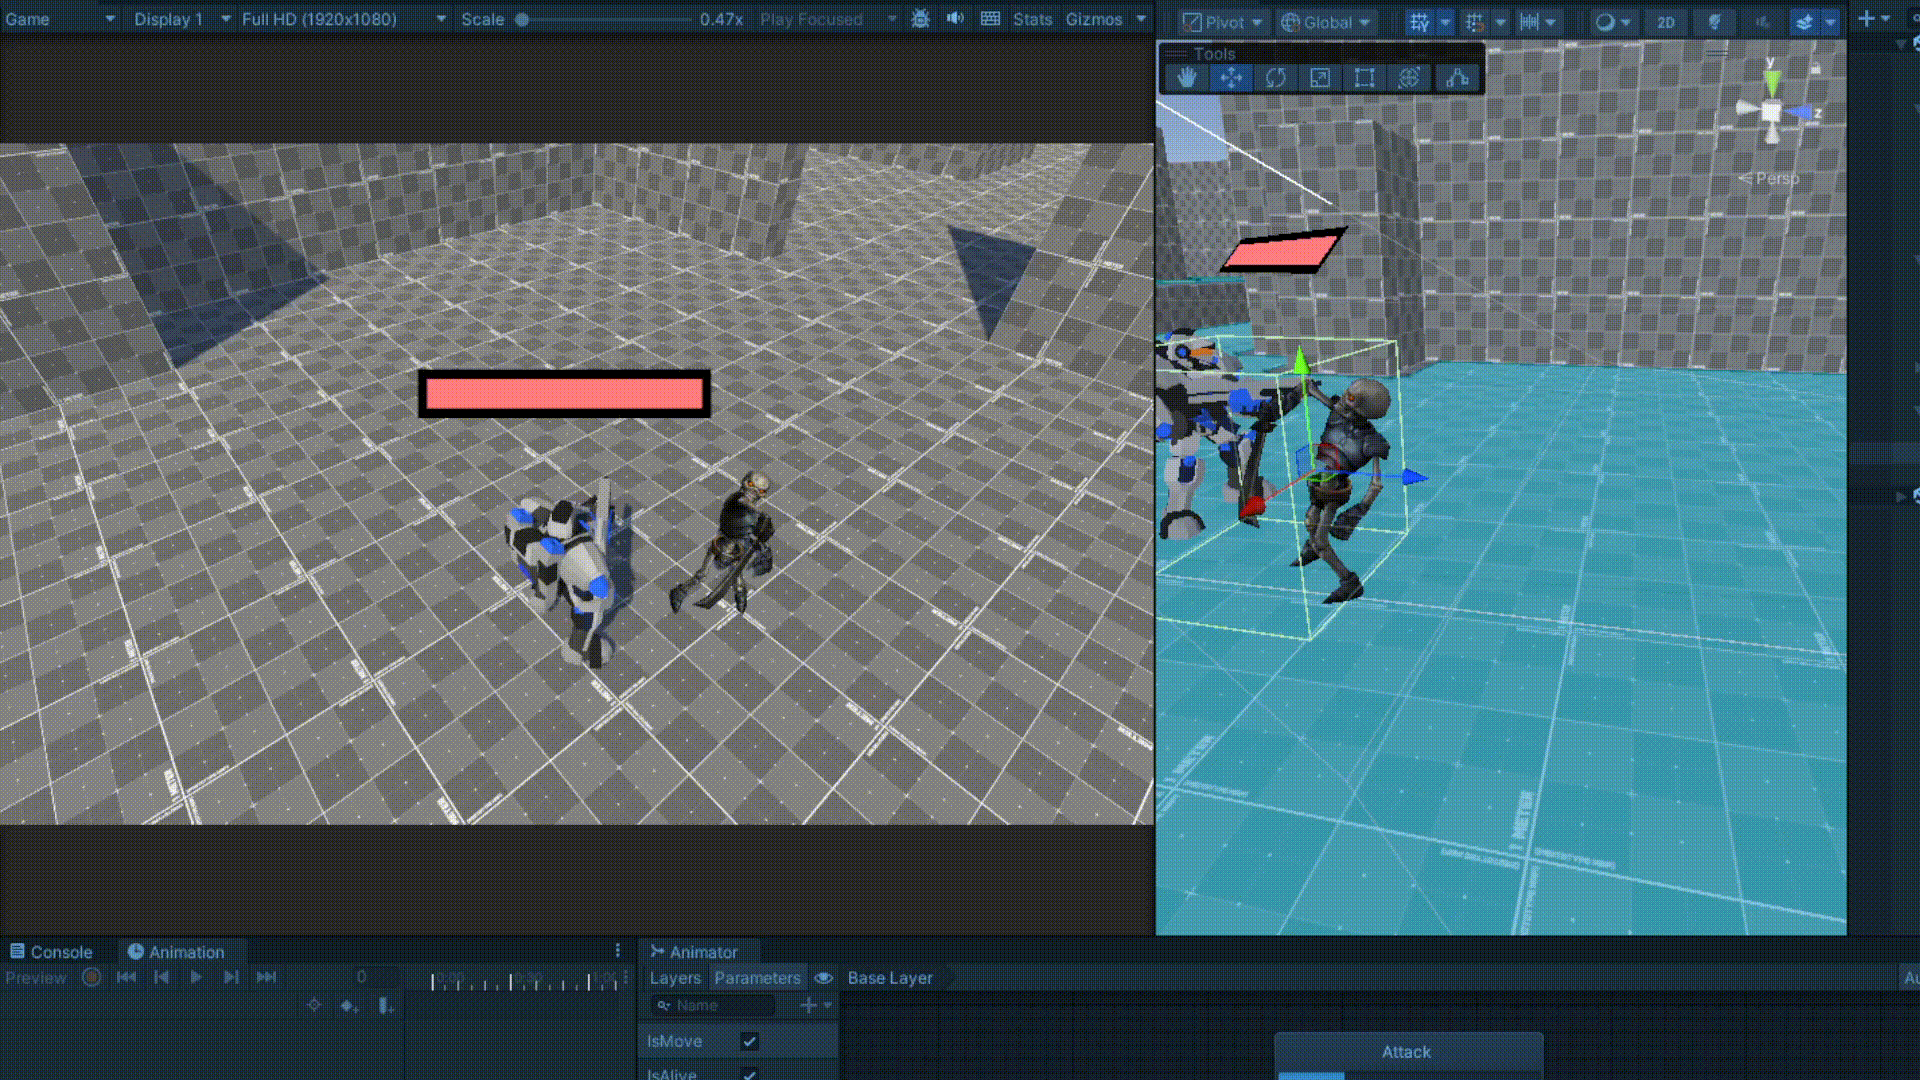Viewport: 1920px width, 1080px height.
Task: Select the combined Transform tool
Action: [x=1409, y=78]
